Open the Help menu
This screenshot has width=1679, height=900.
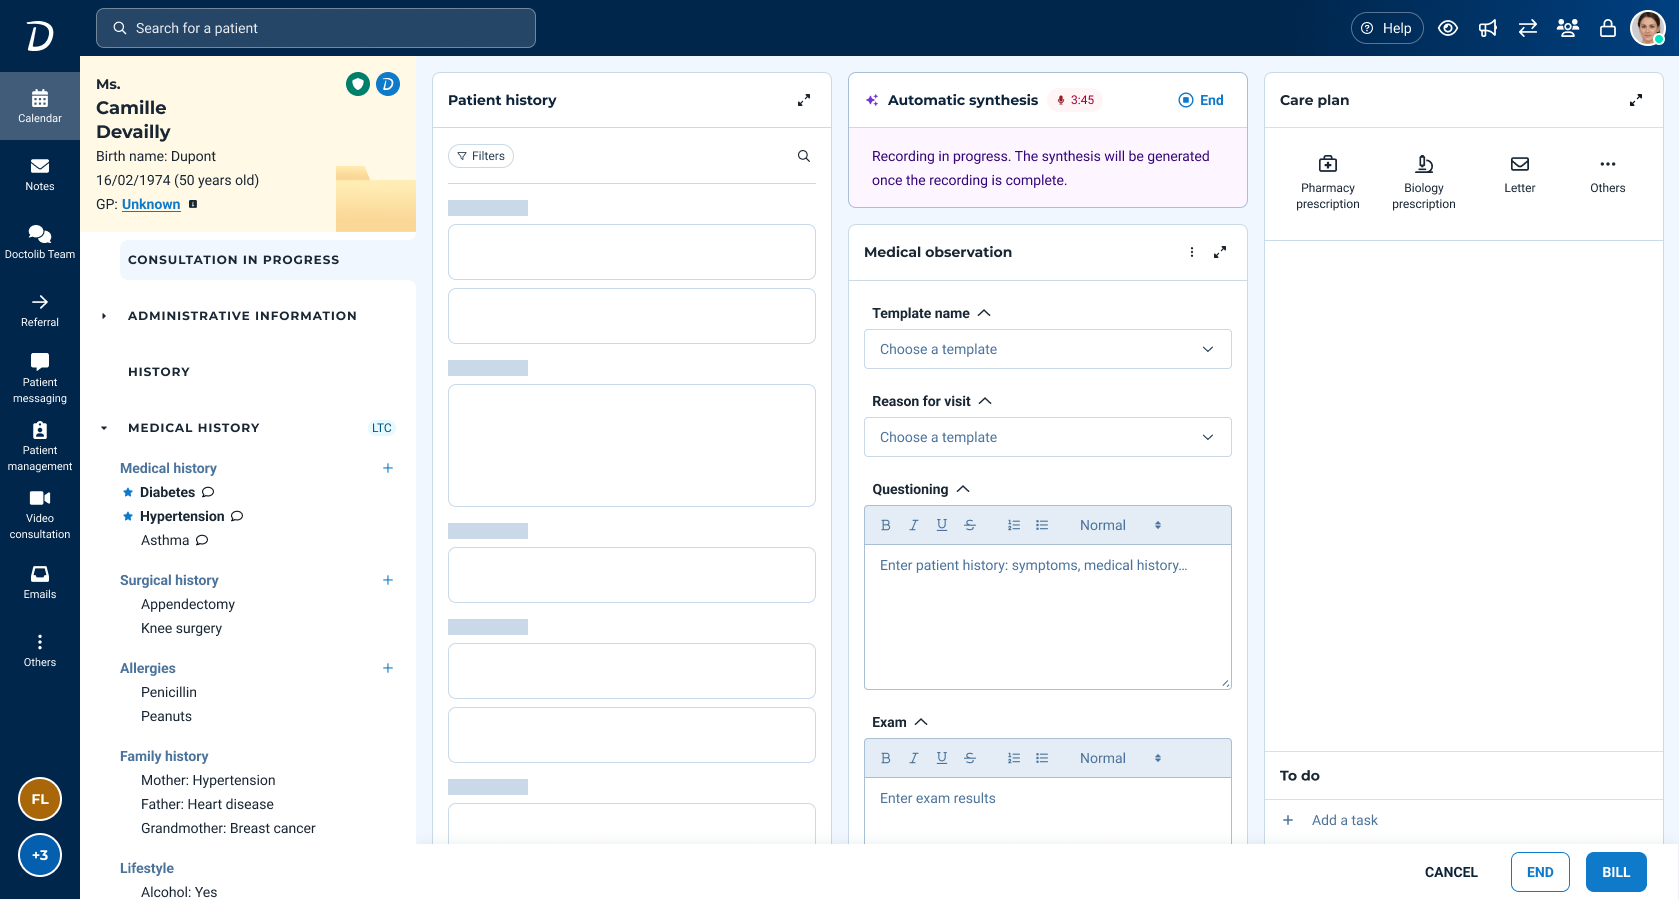(x=1387, y=28)
